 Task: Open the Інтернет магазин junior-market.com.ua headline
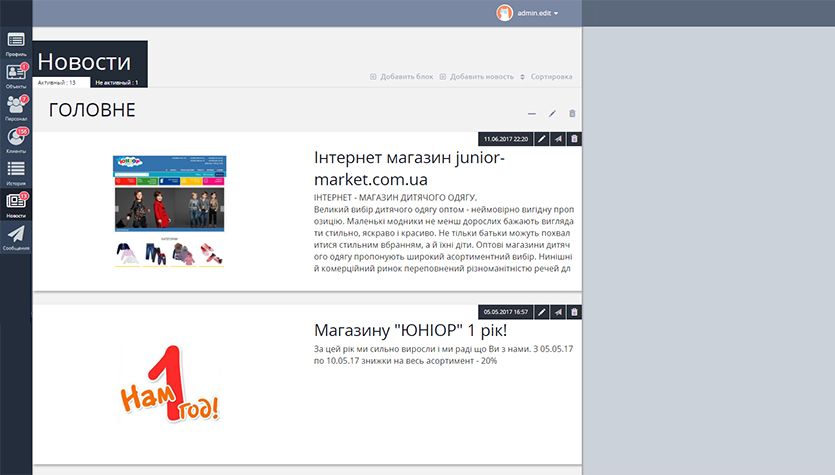[x=410, y=168]
